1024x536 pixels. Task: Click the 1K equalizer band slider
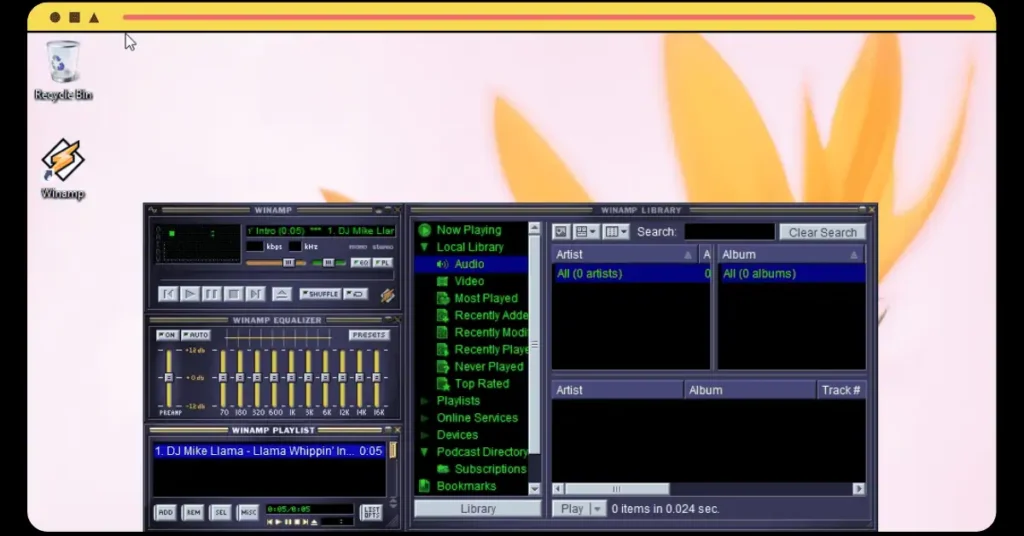click(291, 377)
